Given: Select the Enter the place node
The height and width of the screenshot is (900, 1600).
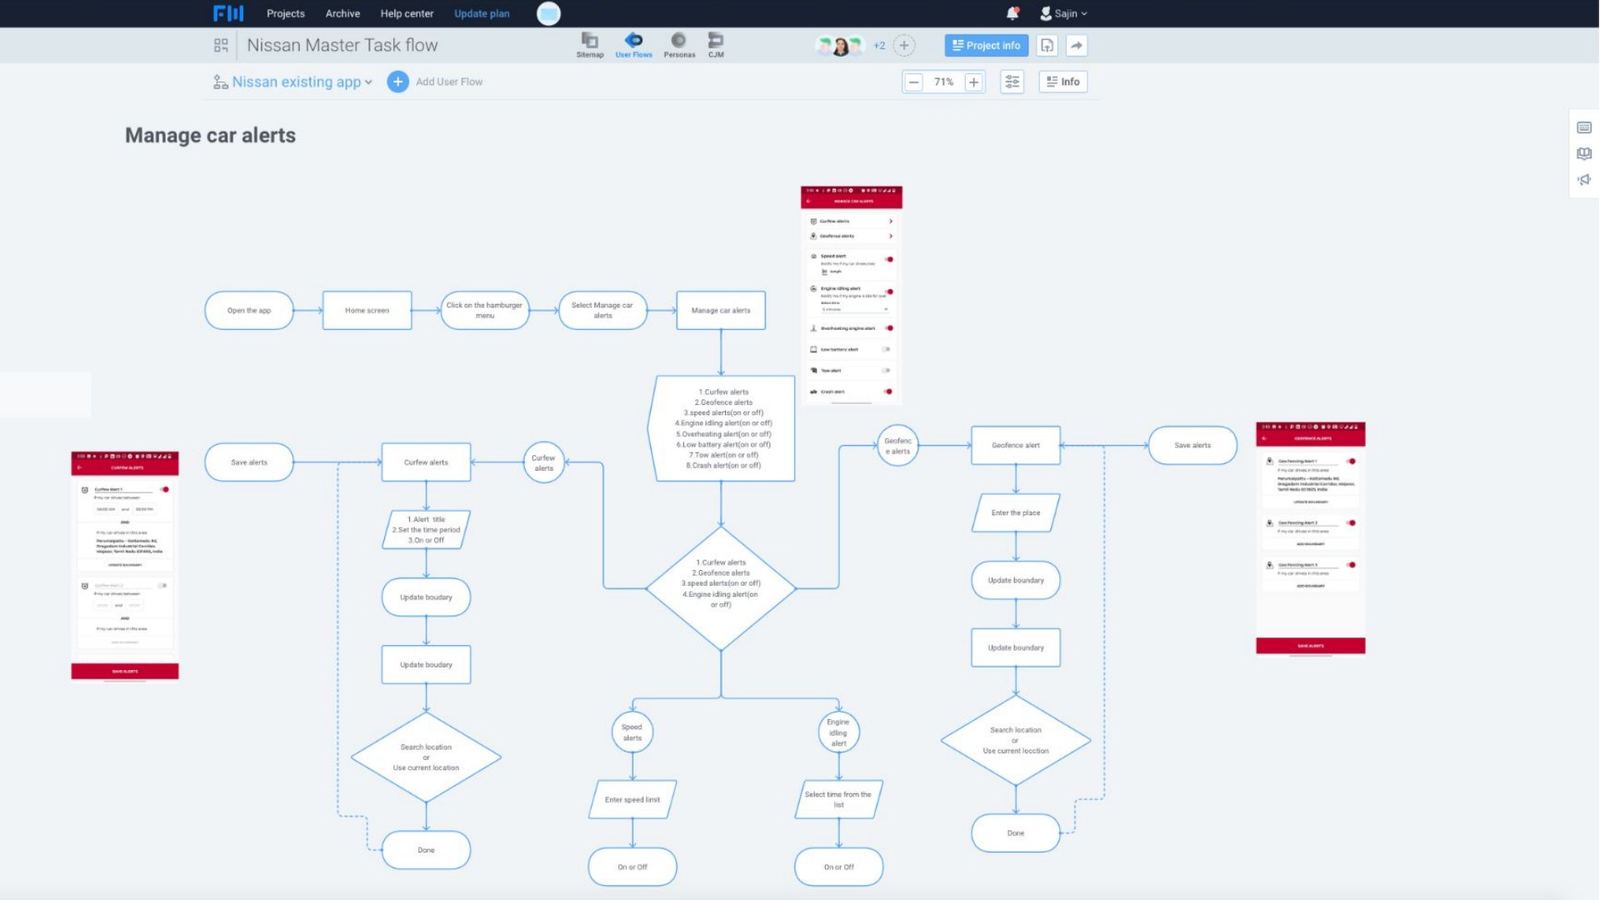Looking at the screenshot, I should click(x=1016, y=513).
